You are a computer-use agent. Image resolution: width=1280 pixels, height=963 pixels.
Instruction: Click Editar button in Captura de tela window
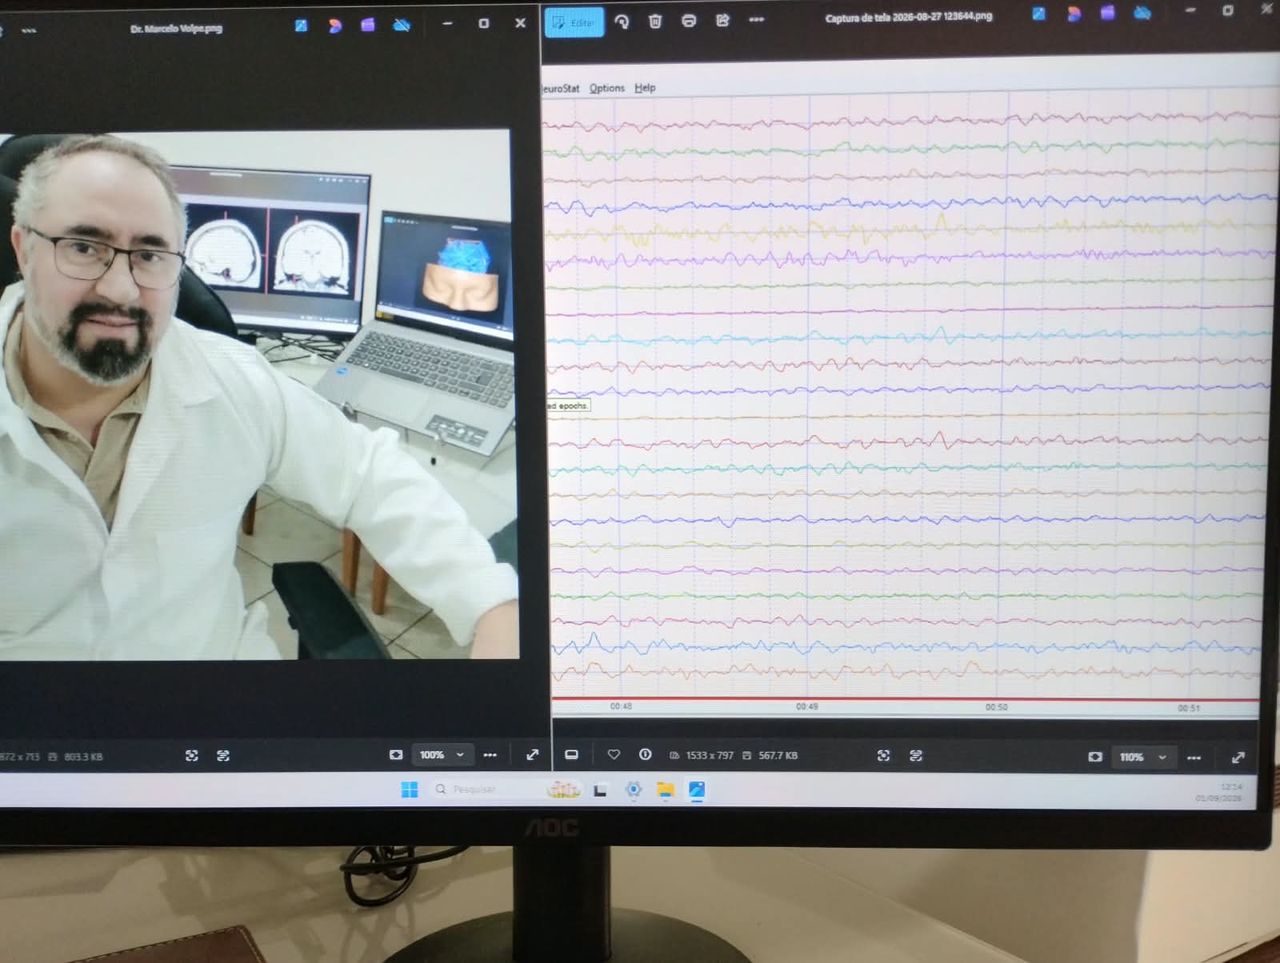(x=574, y=22)
